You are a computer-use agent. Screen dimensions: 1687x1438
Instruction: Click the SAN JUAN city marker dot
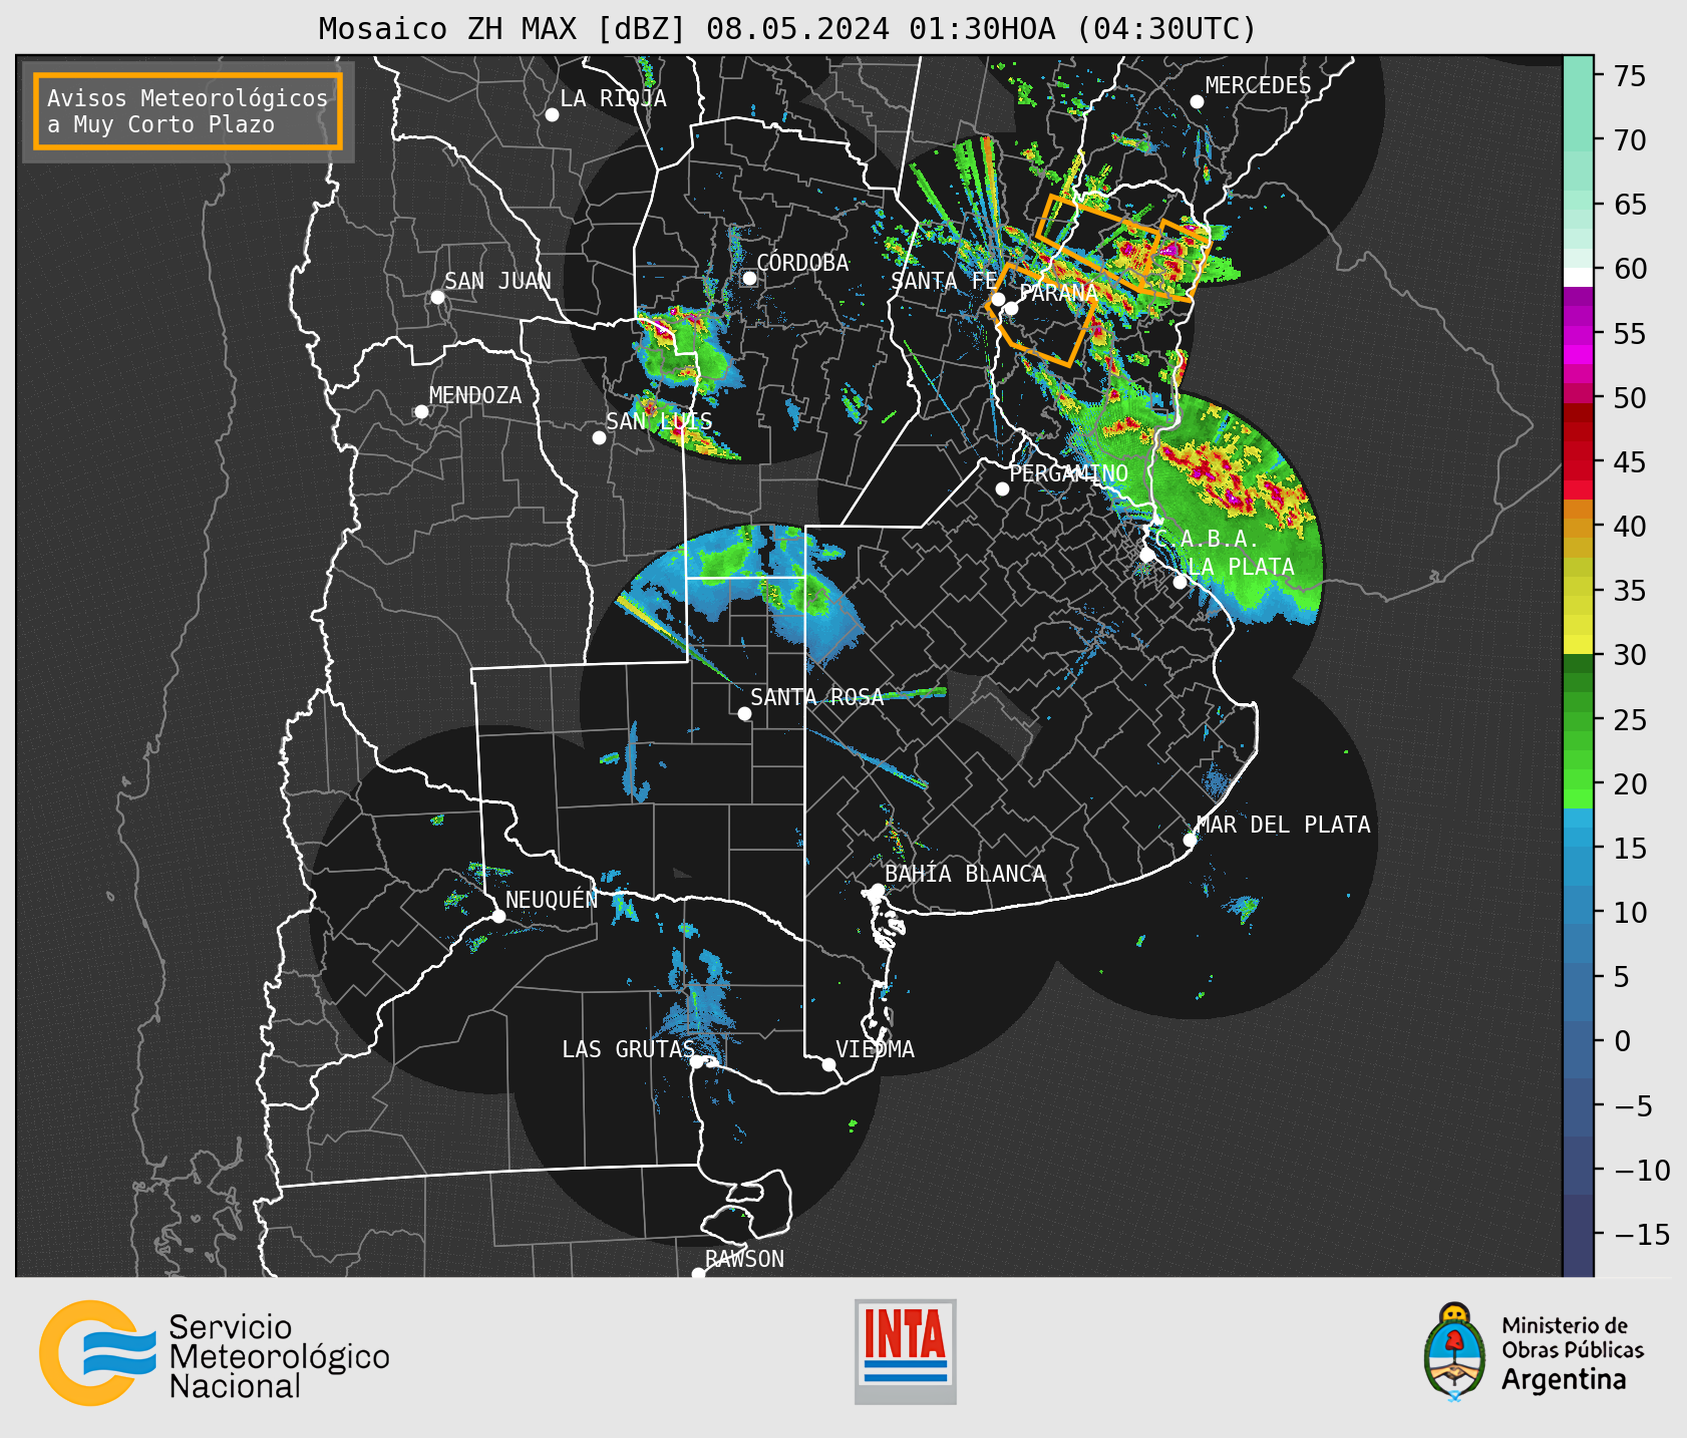(x=437, y=297)
